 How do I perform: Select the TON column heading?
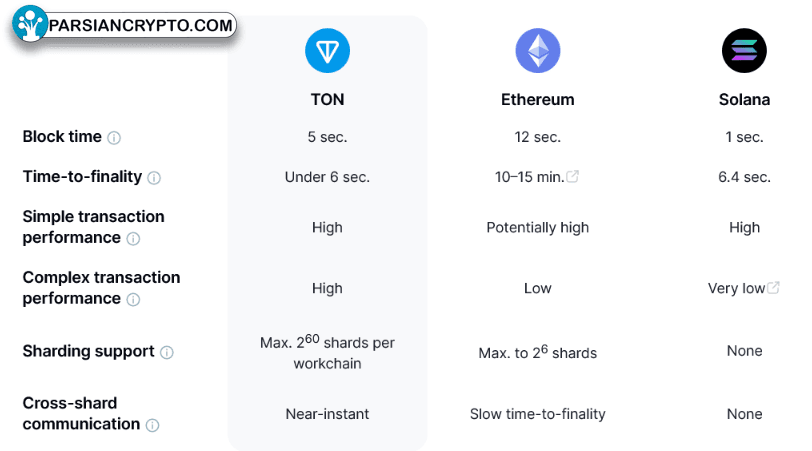(327, 100)
